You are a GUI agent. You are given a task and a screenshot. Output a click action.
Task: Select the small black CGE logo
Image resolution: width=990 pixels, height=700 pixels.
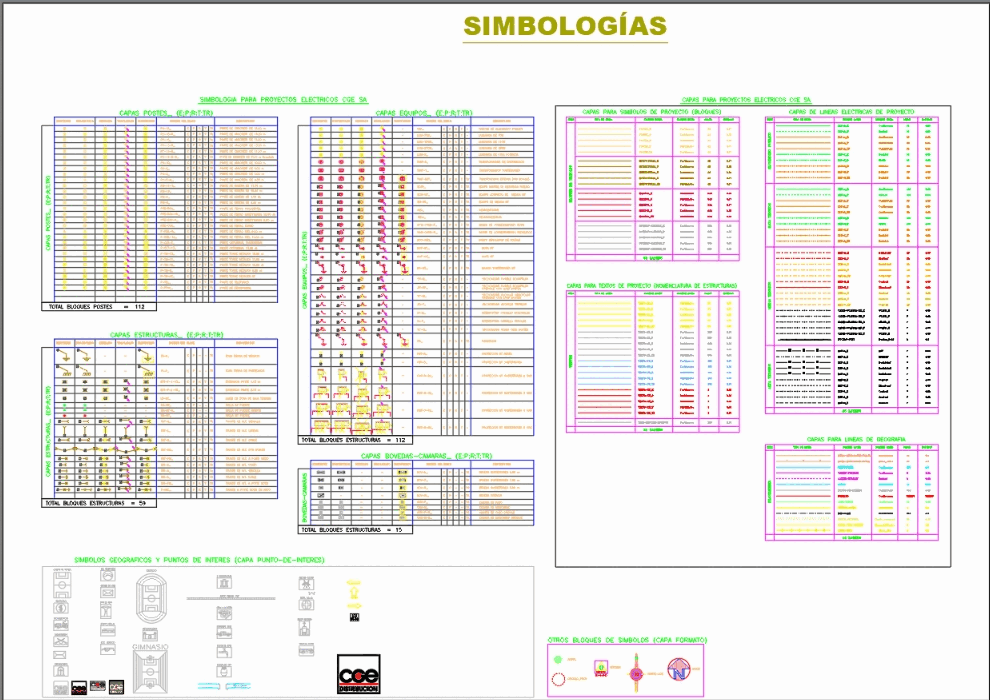(79, 687)
